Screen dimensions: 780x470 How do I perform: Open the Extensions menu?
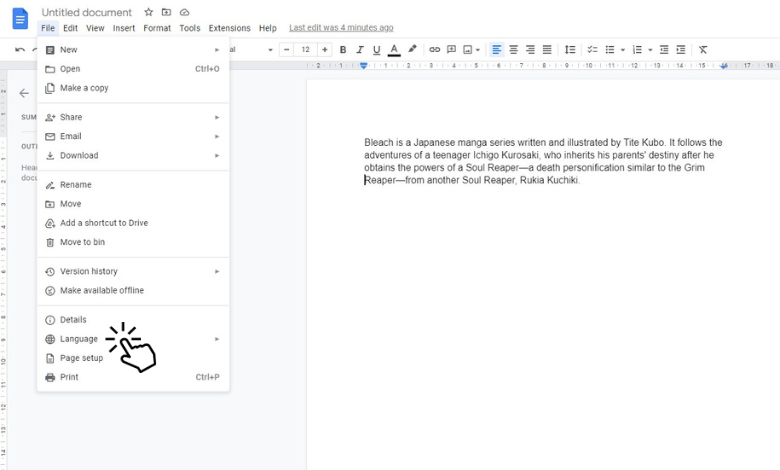pyautogui.click(x=229, y=28)
